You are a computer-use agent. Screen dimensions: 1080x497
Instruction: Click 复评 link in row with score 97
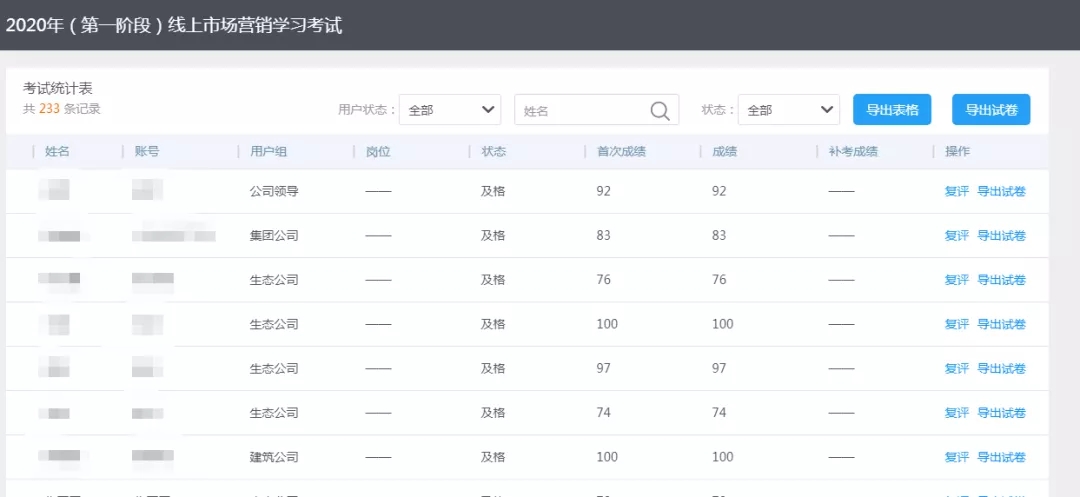point(957,369)
